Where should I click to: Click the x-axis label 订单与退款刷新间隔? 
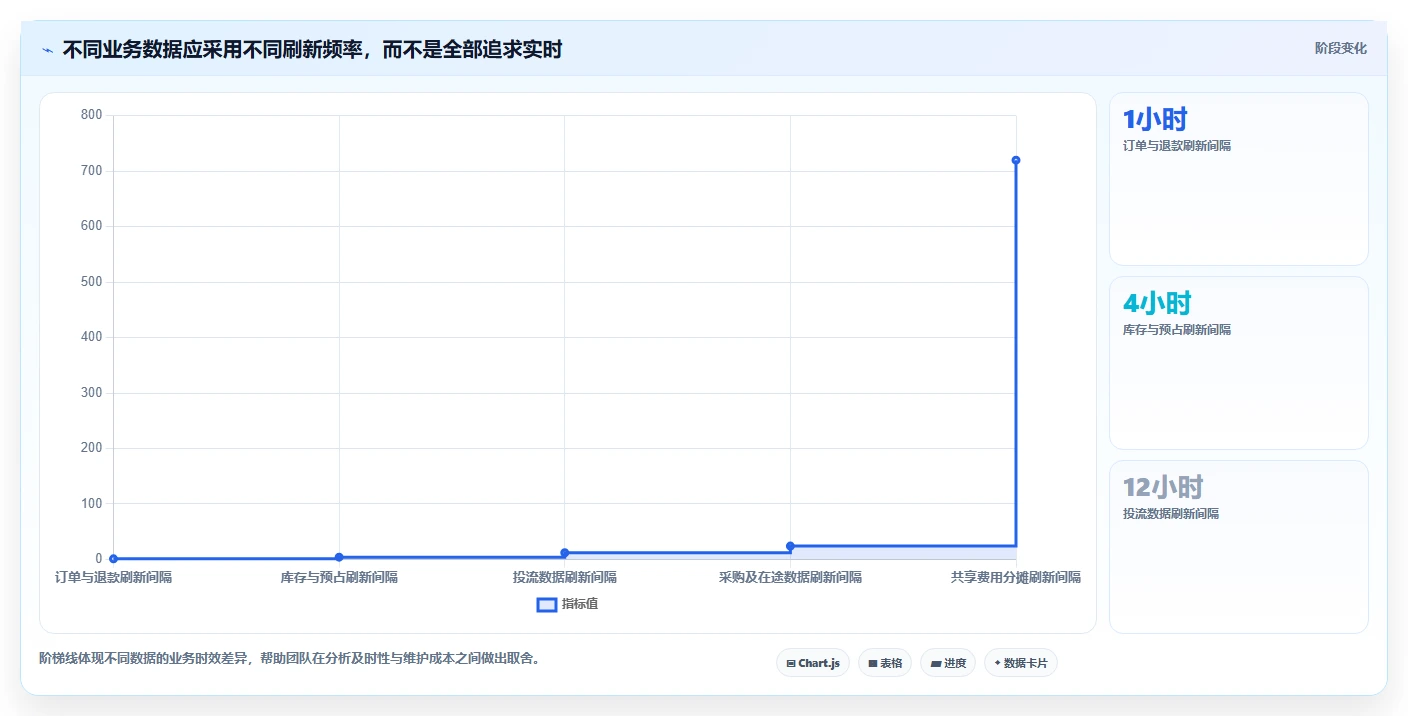(x=113, y=577)
